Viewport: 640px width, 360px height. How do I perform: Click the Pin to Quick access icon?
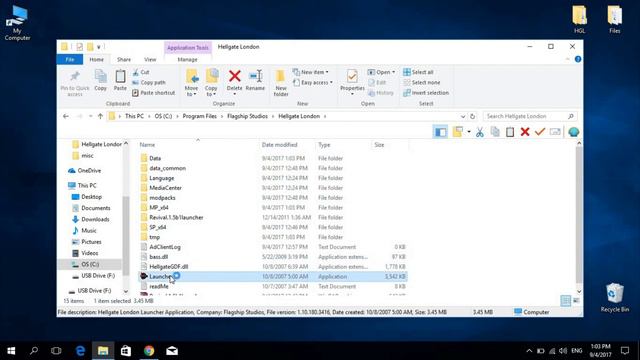(75, 76)
